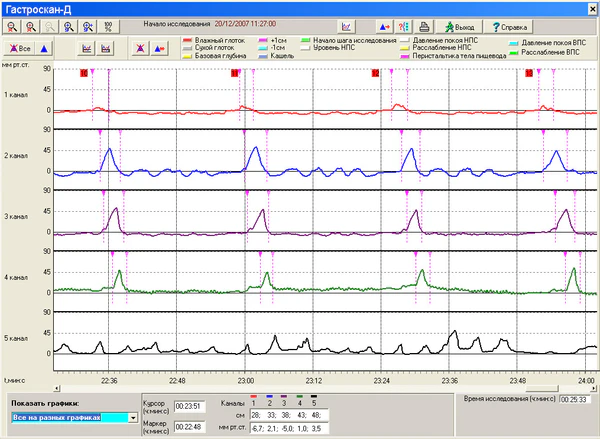Viewport: 600px width, 439px height.
Task: Click the crossed-out marker delete icon
Action: tap(139, 47)
